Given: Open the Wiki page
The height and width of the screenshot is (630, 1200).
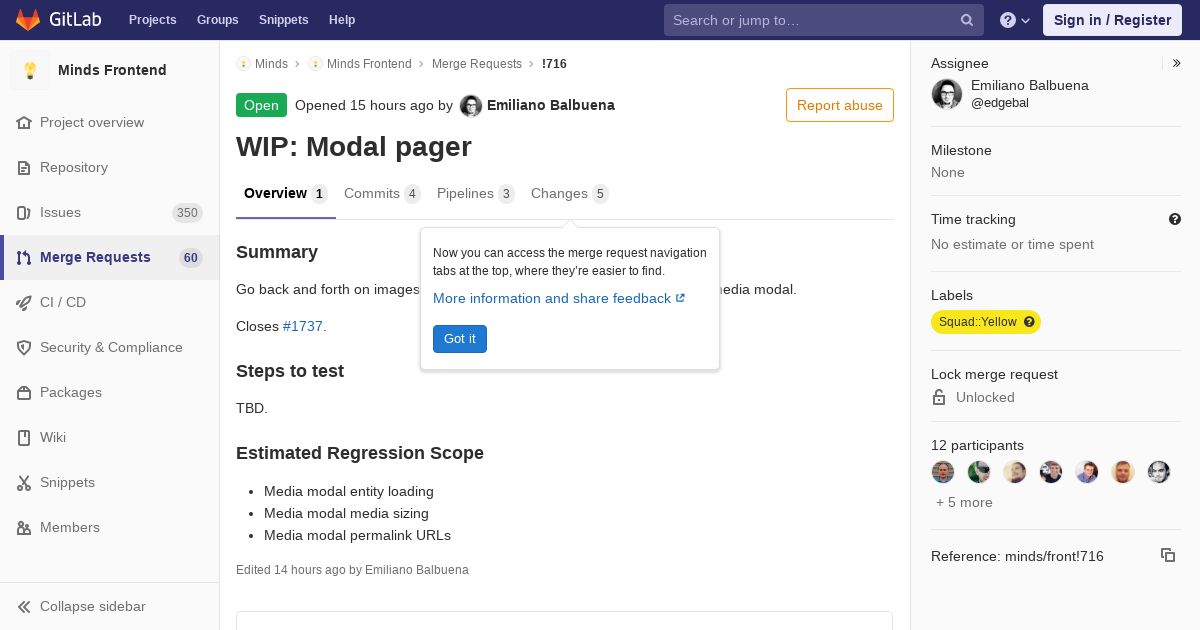Looking at the screenshot, I should [x=52, y=437].
